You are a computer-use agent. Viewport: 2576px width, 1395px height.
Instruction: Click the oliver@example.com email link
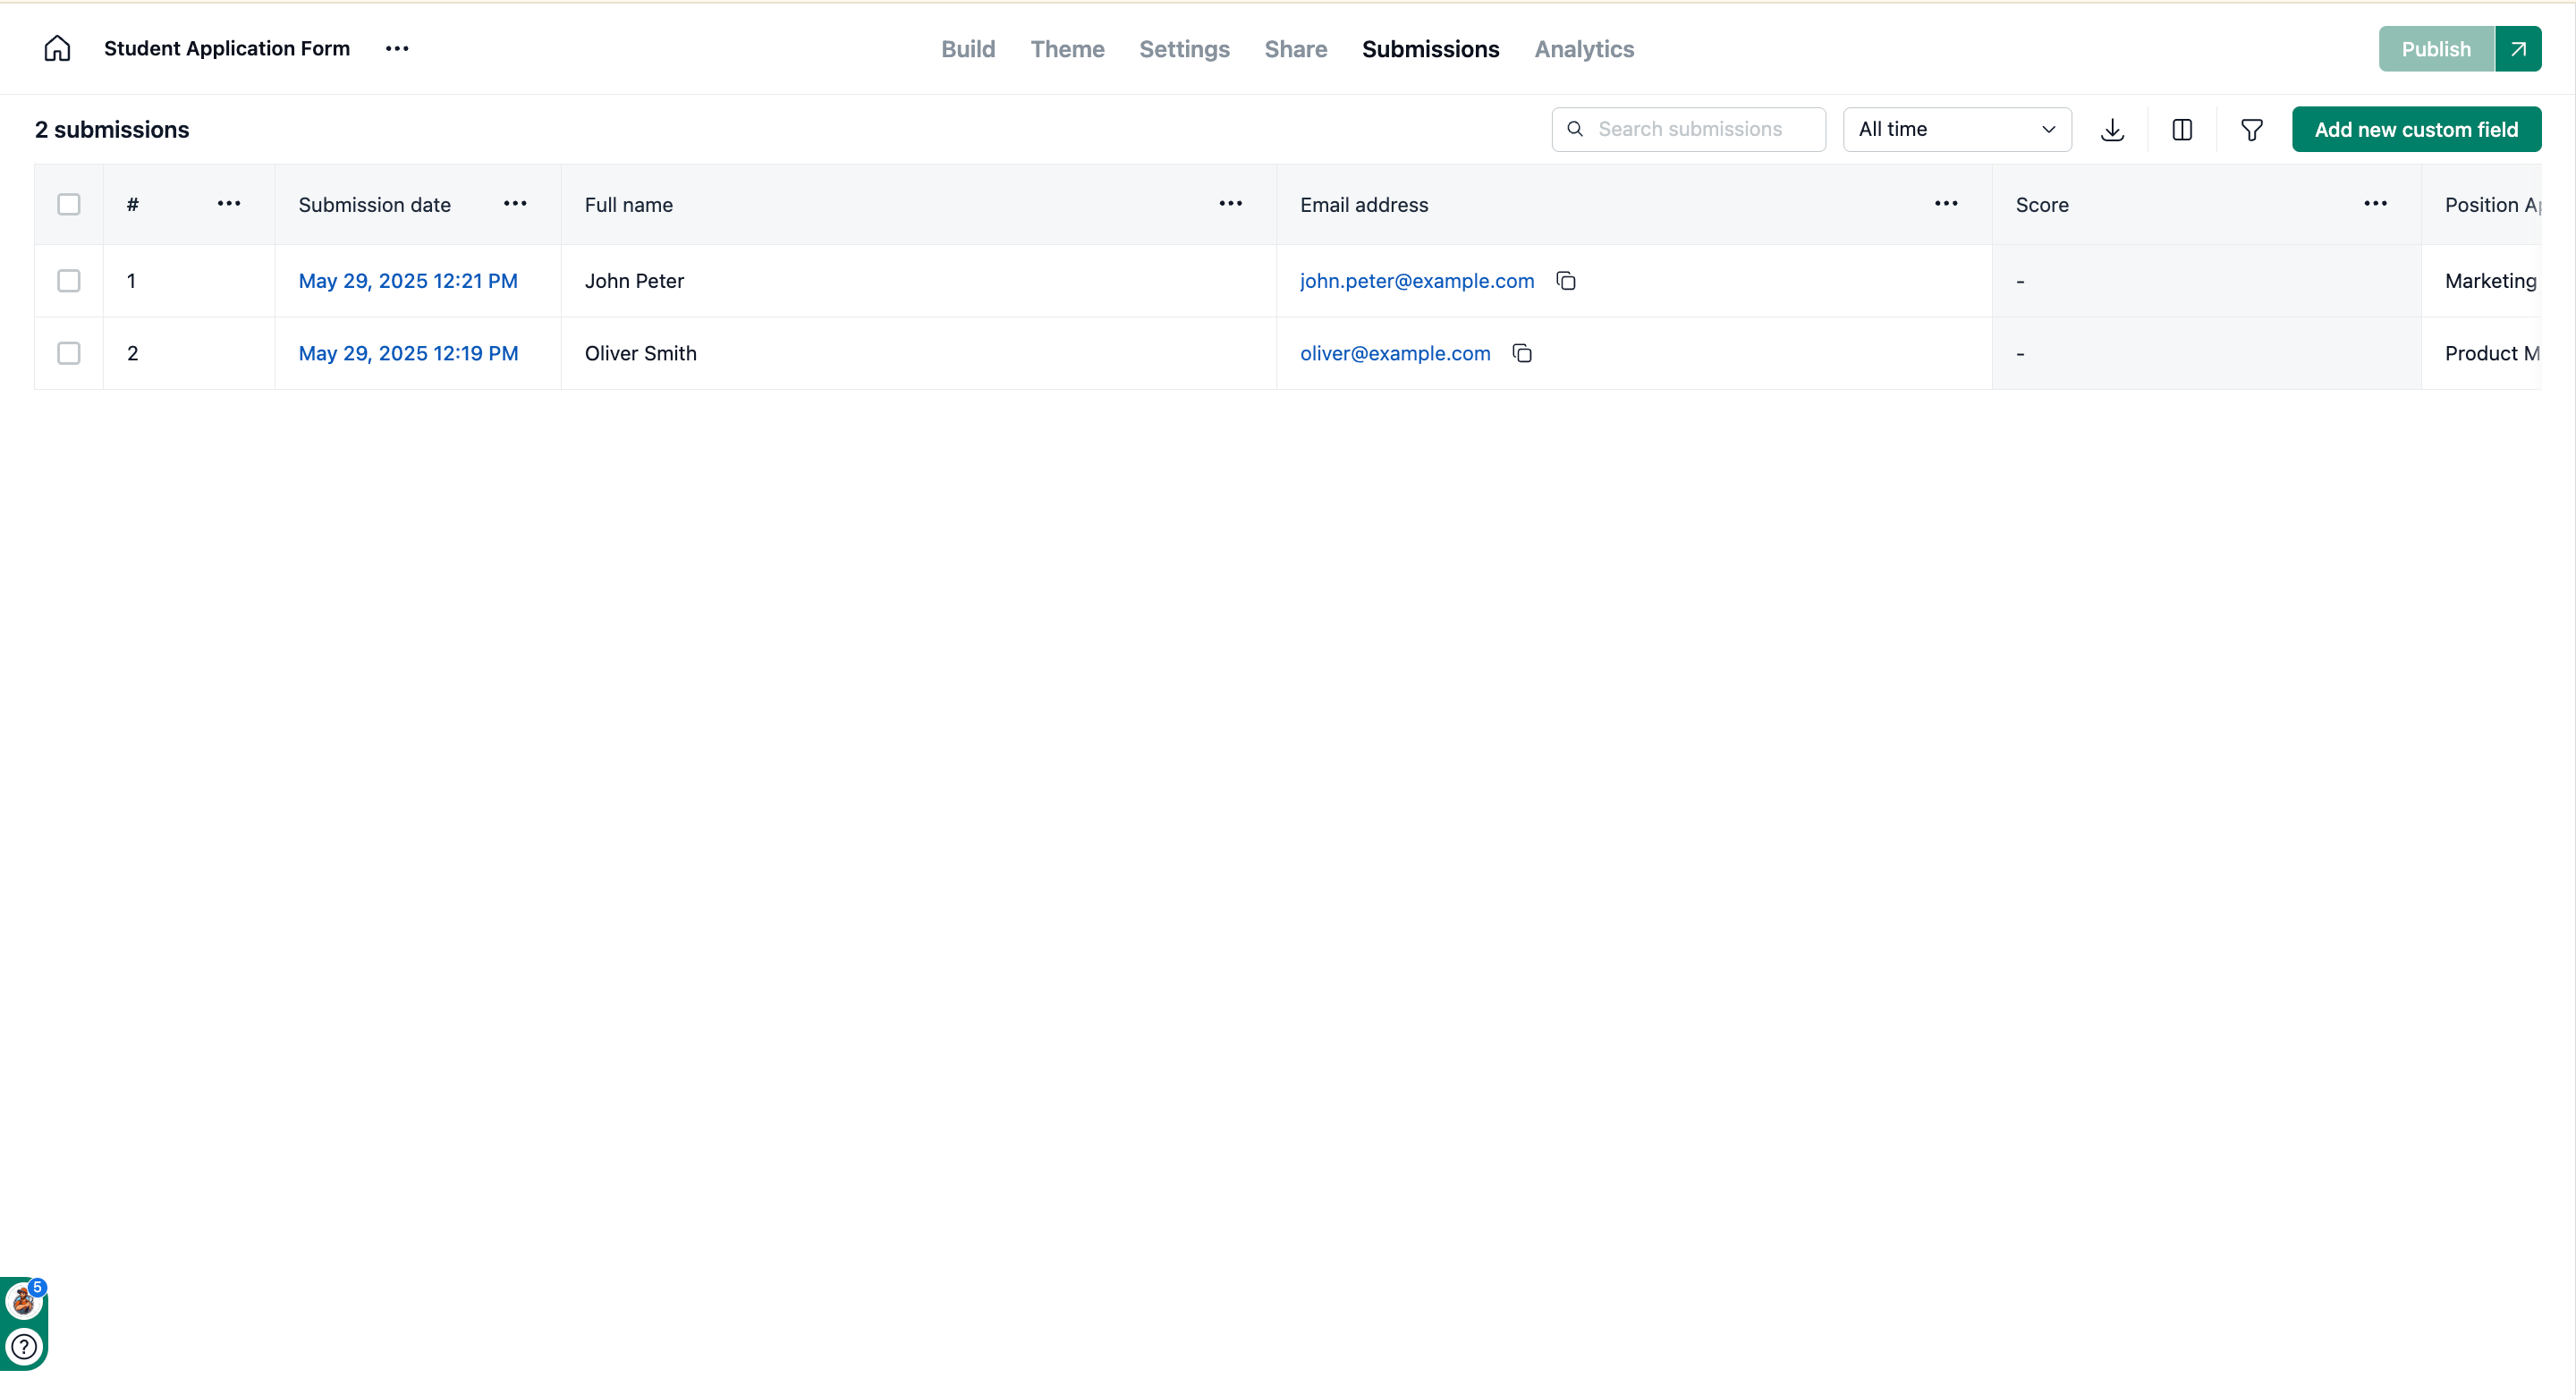click(1395, 353)
